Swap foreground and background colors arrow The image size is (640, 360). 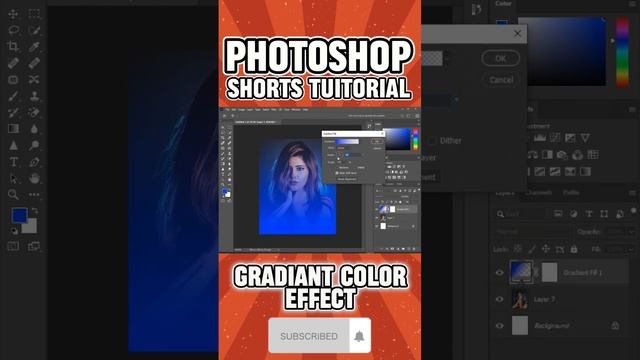pos(35,211)
